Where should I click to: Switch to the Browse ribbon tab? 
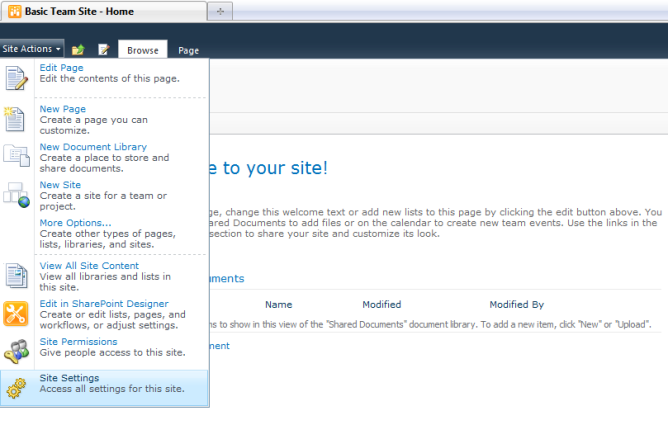142,50
